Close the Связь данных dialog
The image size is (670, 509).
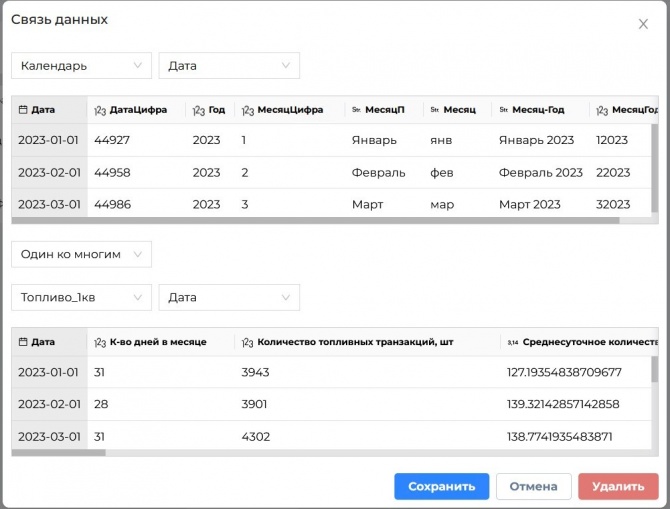point(643,24)
